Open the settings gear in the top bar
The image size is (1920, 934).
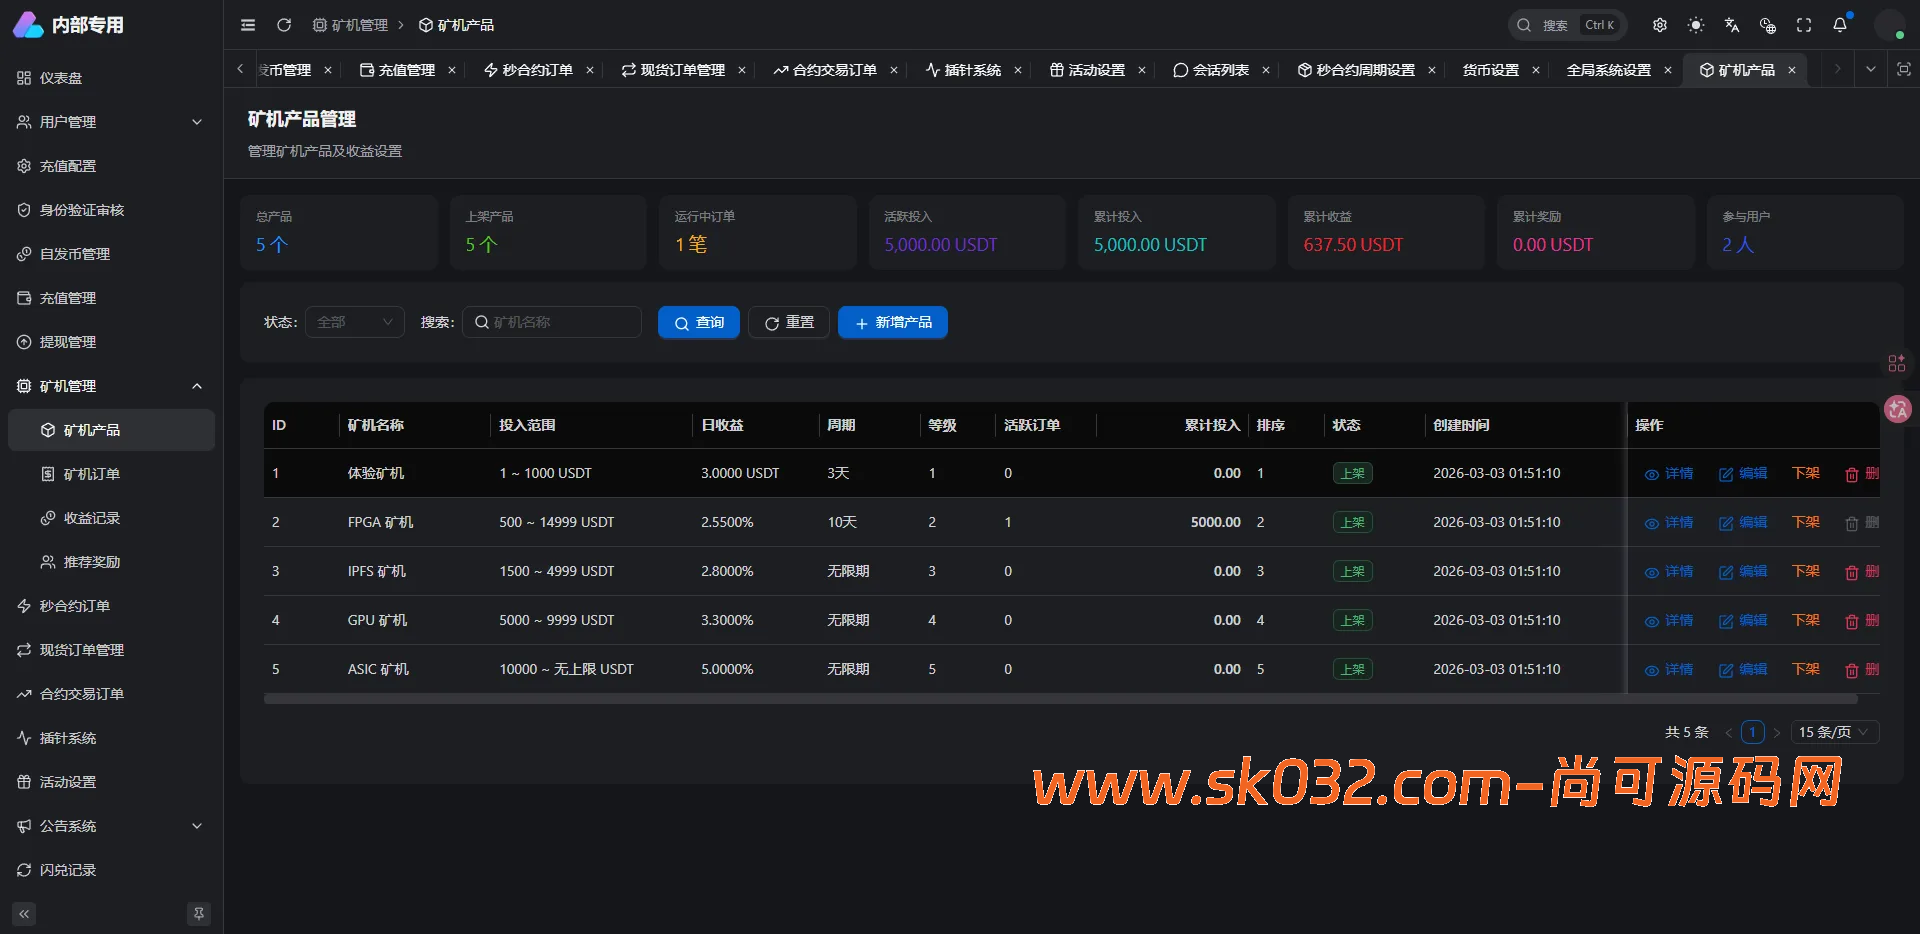click(1660, 25)
